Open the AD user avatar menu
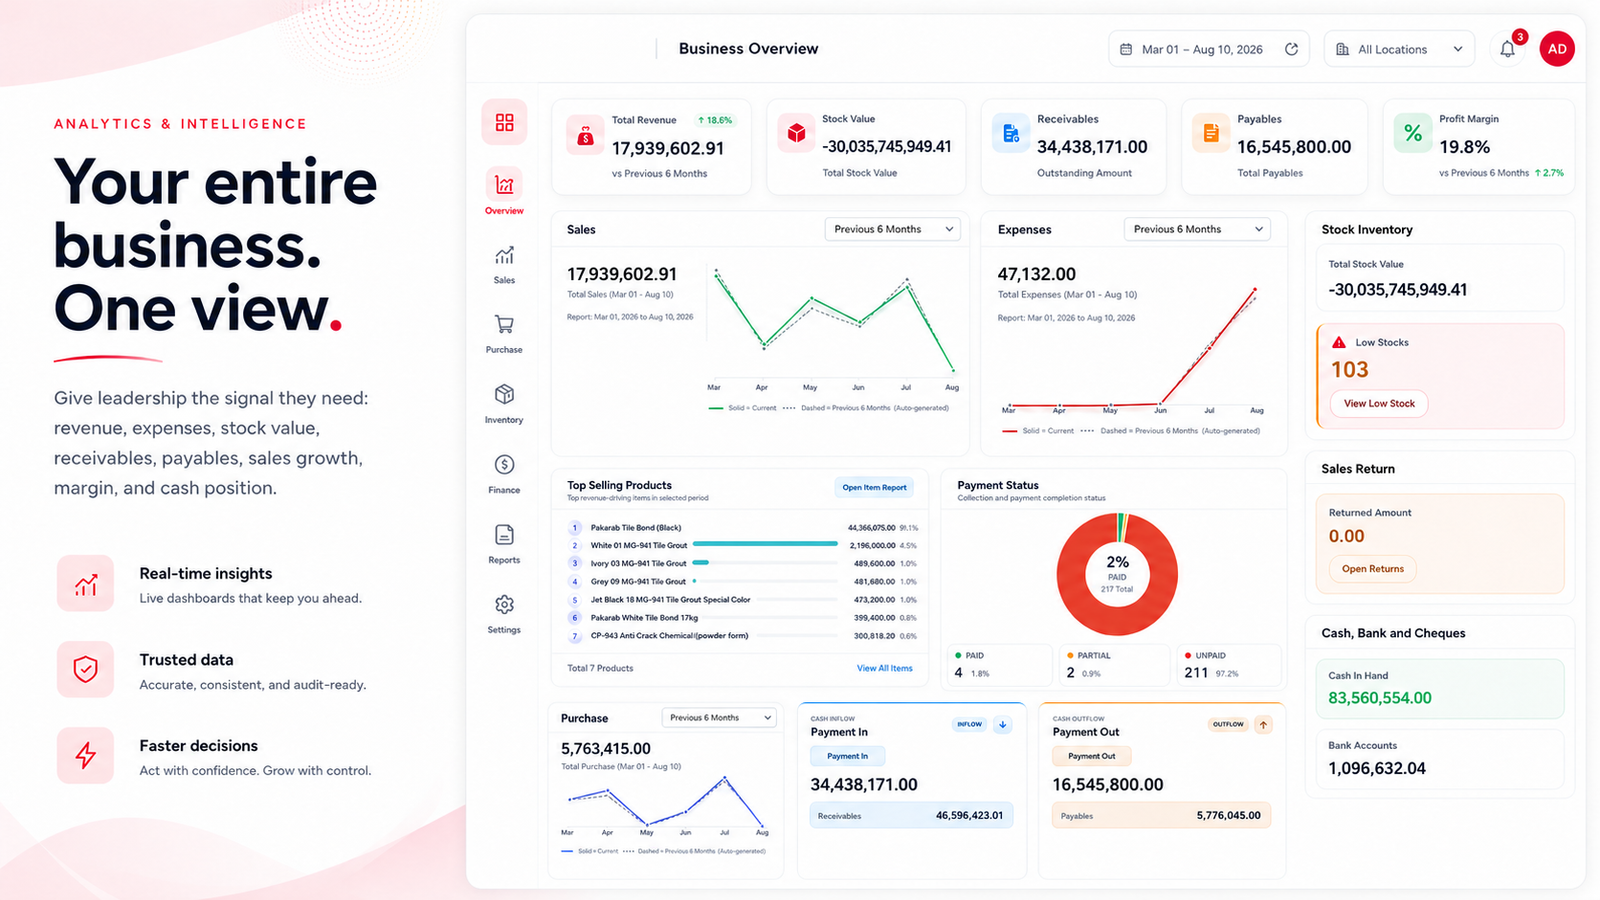Image resolution: width=1600 pixels, height=900 pixels. pos(1557,49)
